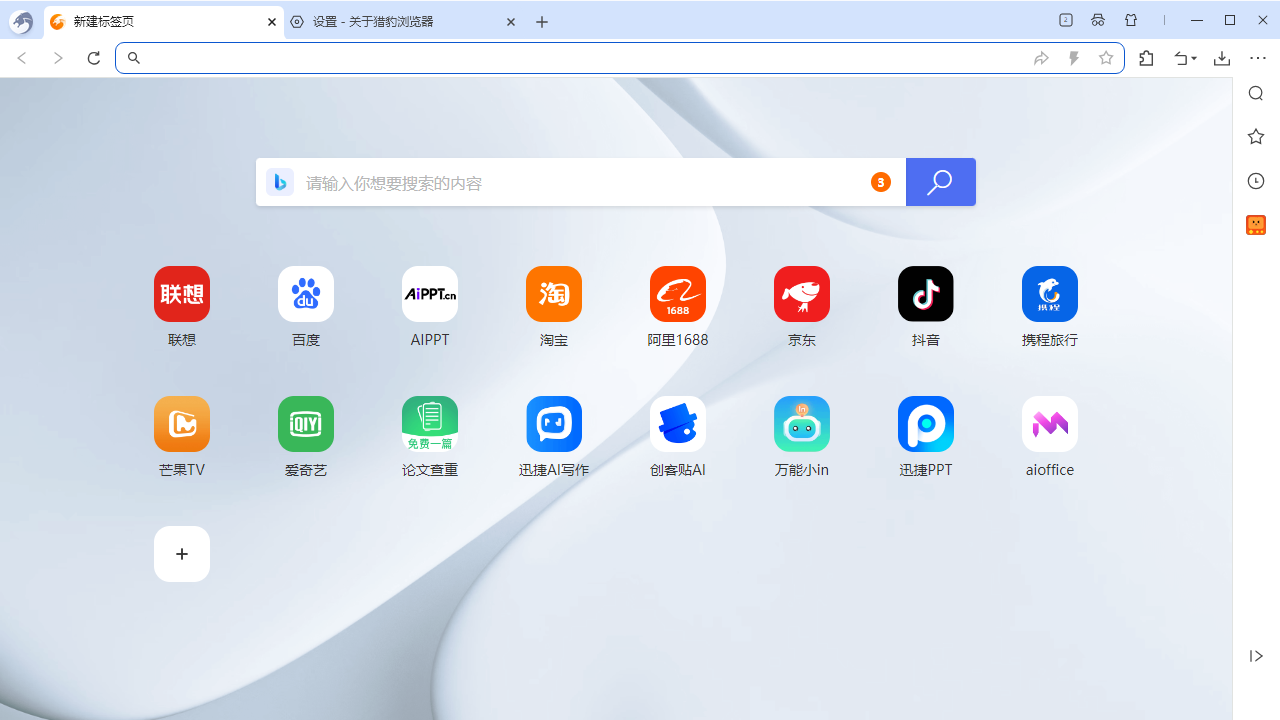Change browser skin using the T-shirt icon
Viewport: 1280px width, 720px height.
(1131, 21)
